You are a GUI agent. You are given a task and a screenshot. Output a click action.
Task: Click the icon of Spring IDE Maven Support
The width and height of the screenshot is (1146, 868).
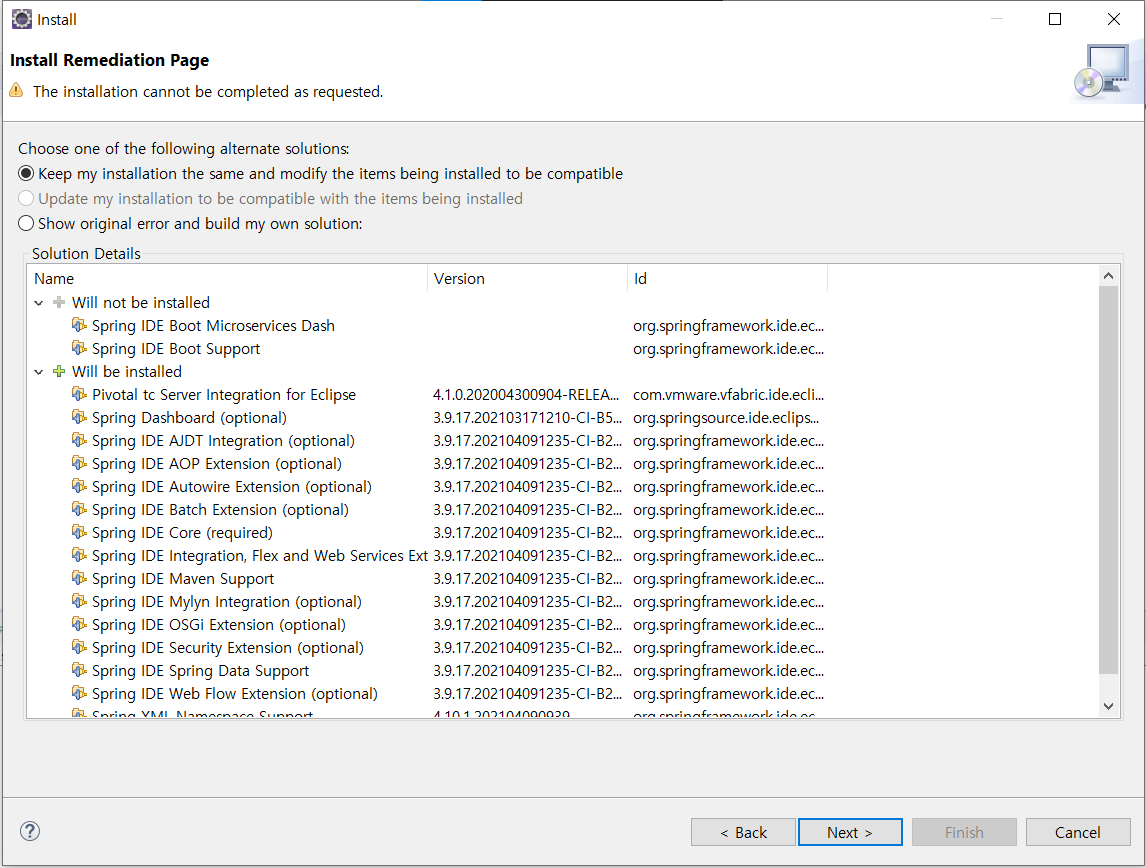(x=79, y=578)
